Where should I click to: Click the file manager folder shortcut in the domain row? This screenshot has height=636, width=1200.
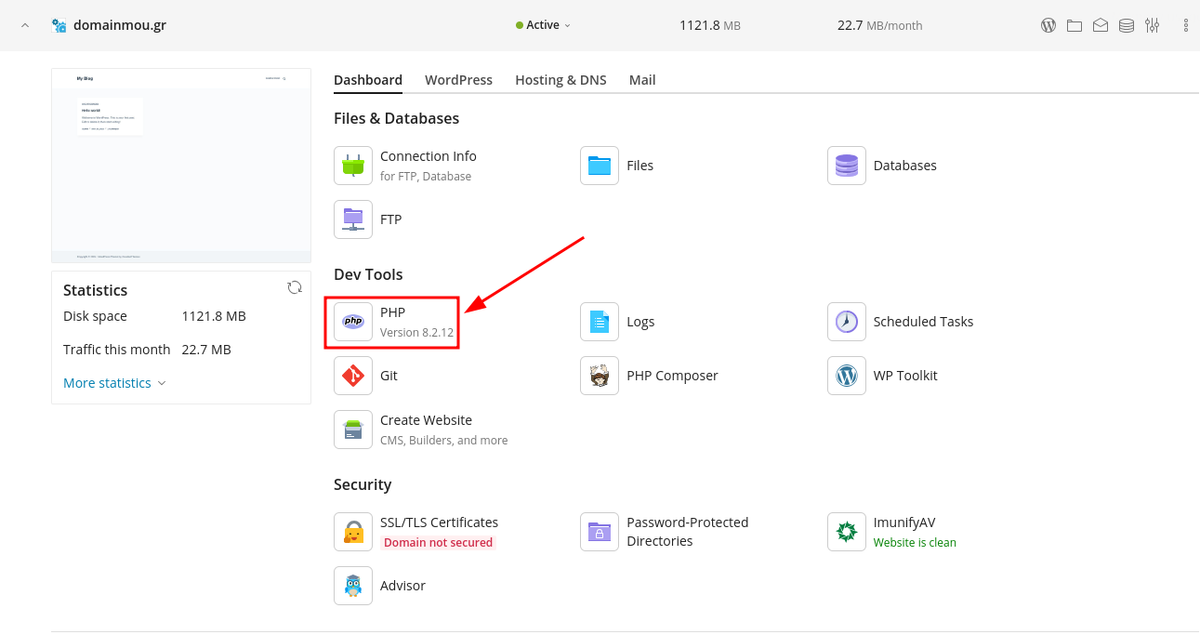[1074, 25]
